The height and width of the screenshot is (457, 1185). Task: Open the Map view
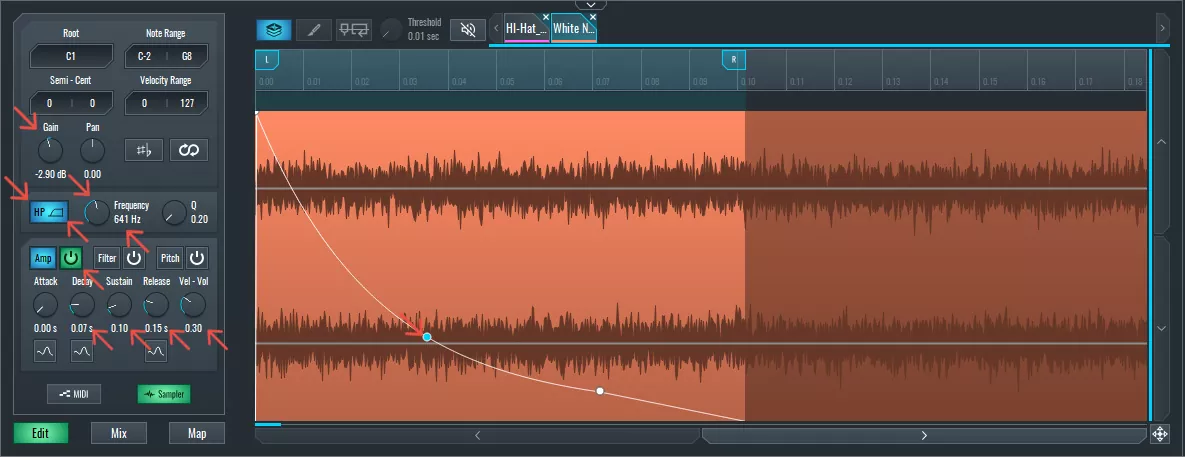[x=197, y=434]
